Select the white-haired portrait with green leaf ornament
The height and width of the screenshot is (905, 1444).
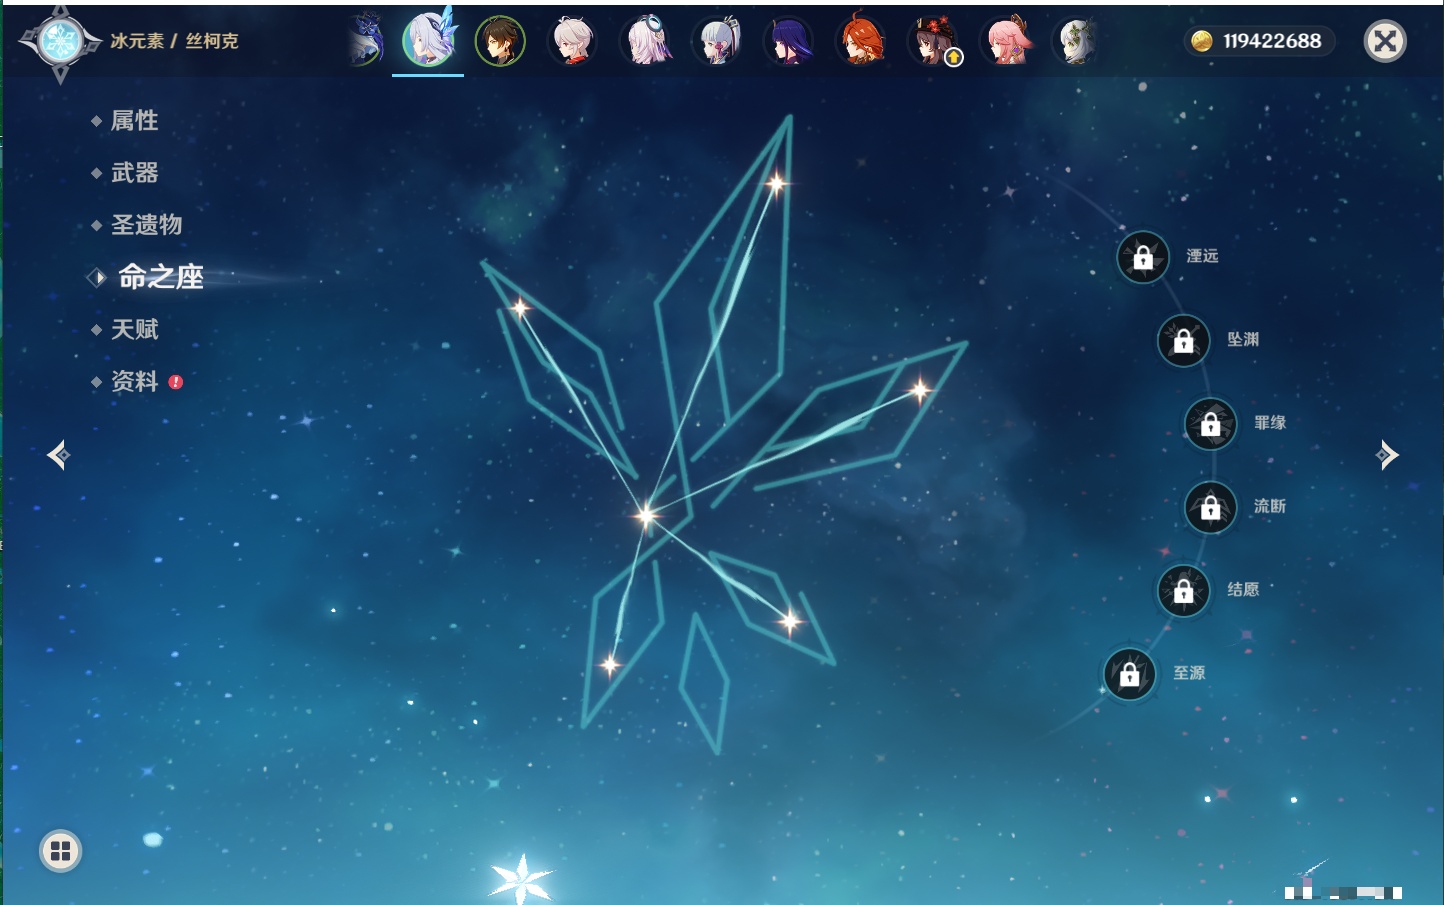[1078, 41]
